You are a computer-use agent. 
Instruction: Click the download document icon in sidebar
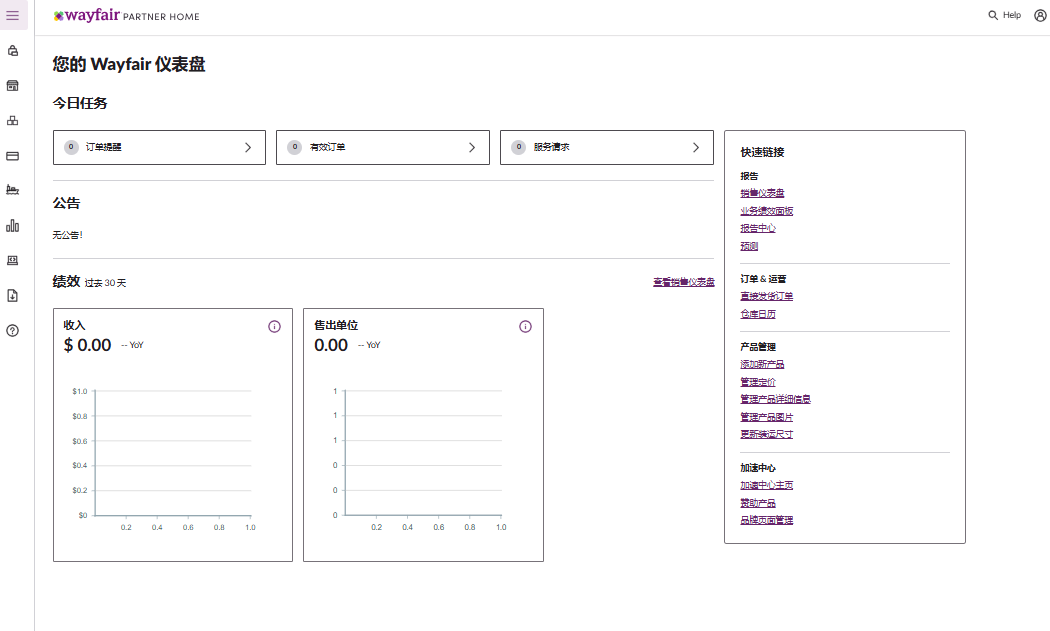tap(13, 295)
